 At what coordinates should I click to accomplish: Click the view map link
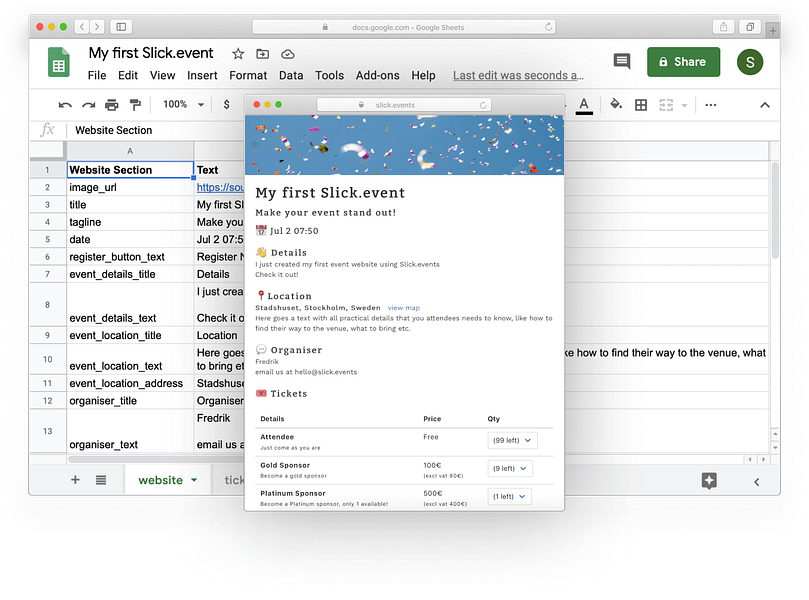(x=404, y=307)
